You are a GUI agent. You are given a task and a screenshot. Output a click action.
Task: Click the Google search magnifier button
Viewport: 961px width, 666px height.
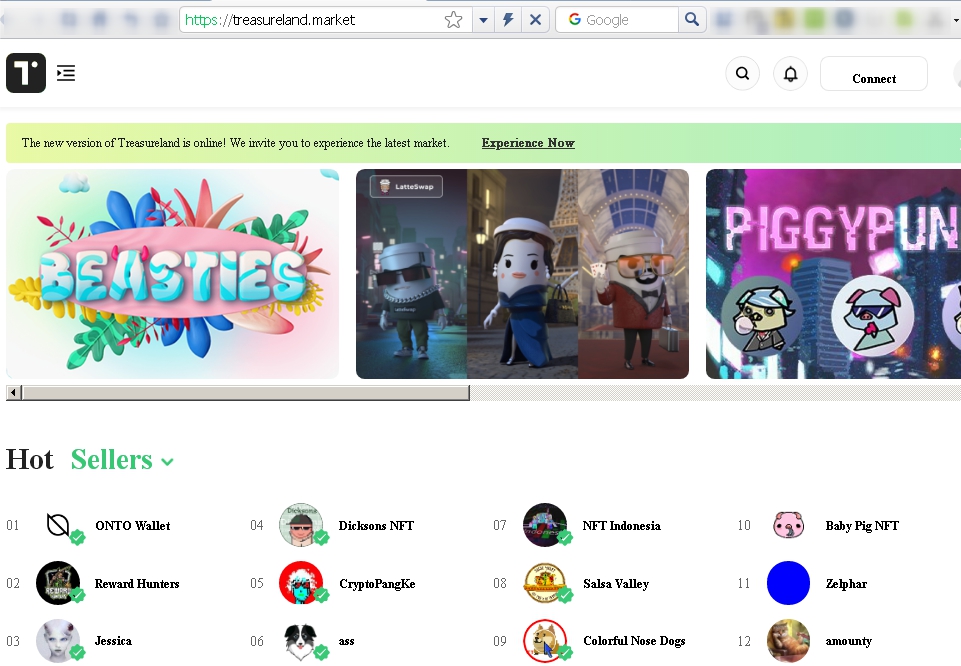pyautogui.click(x=692, y=20)
